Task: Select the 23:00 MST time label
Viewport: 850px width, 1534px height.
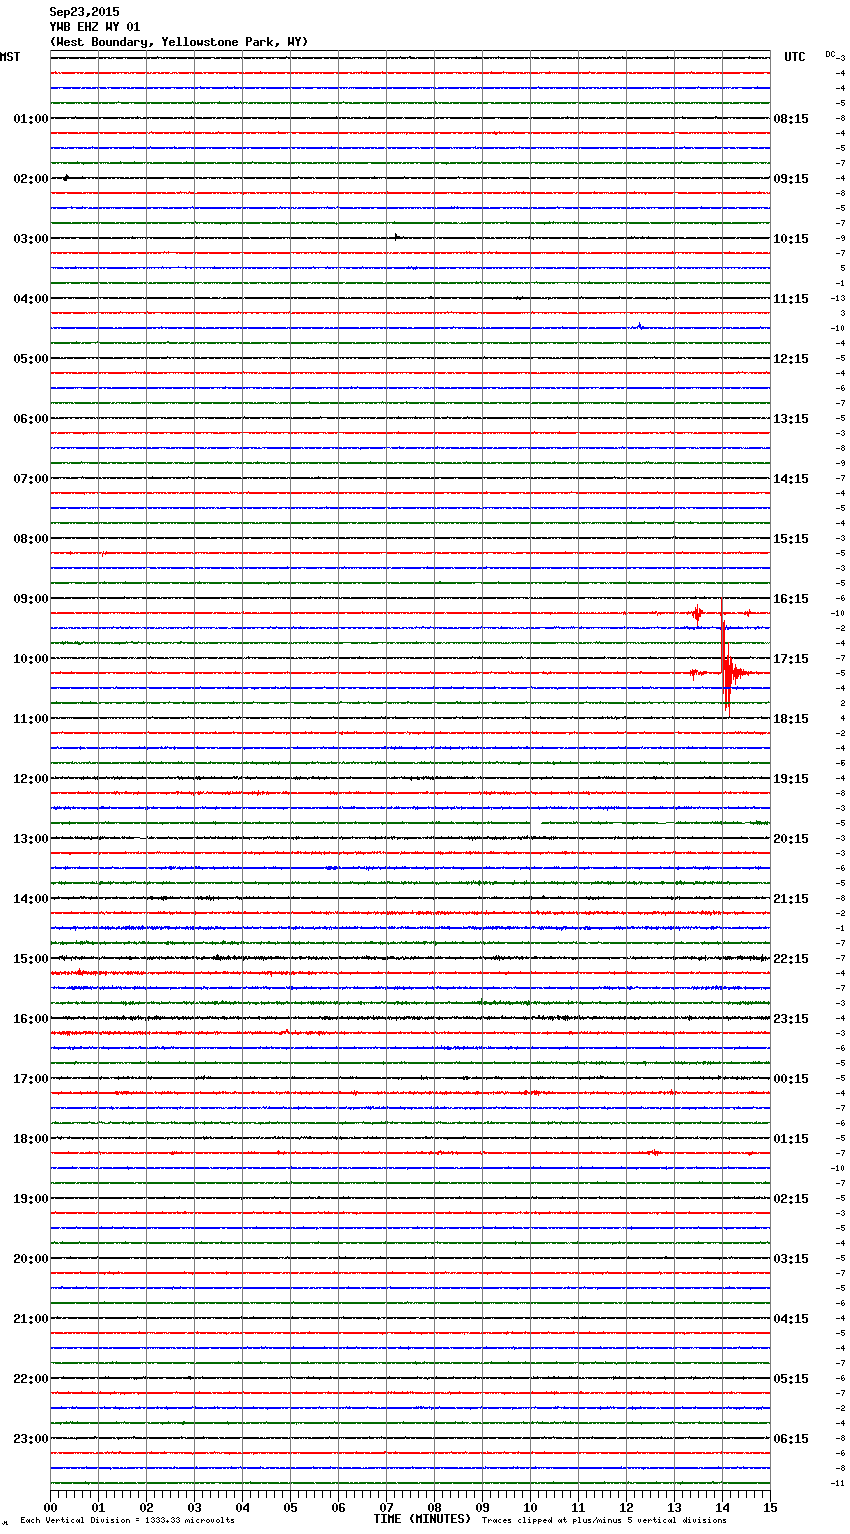Action: (x=31, y=1439)
